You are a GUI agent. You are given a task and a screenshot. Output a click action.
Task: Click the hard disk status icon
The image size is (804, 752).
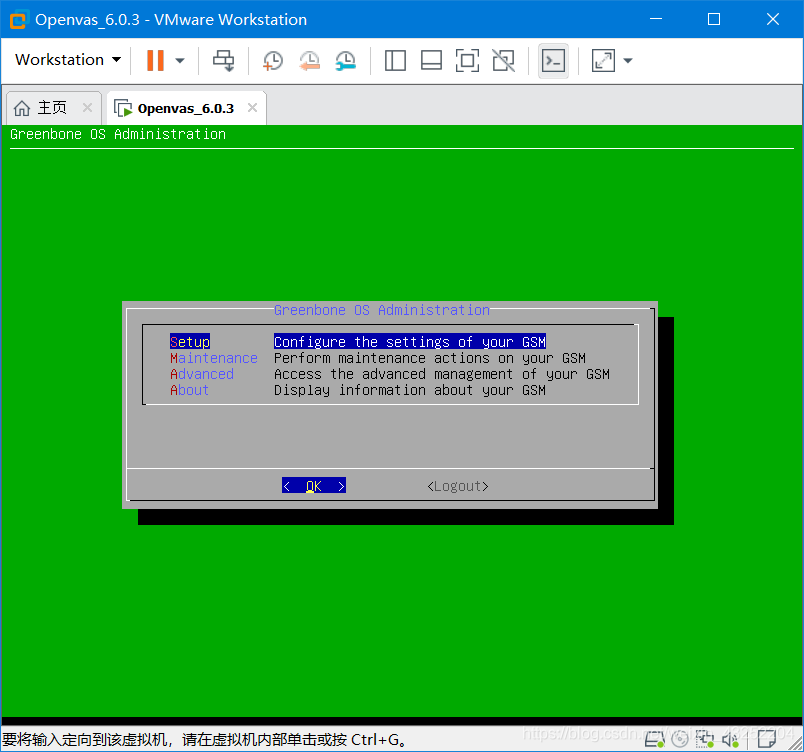pos(654,739)
